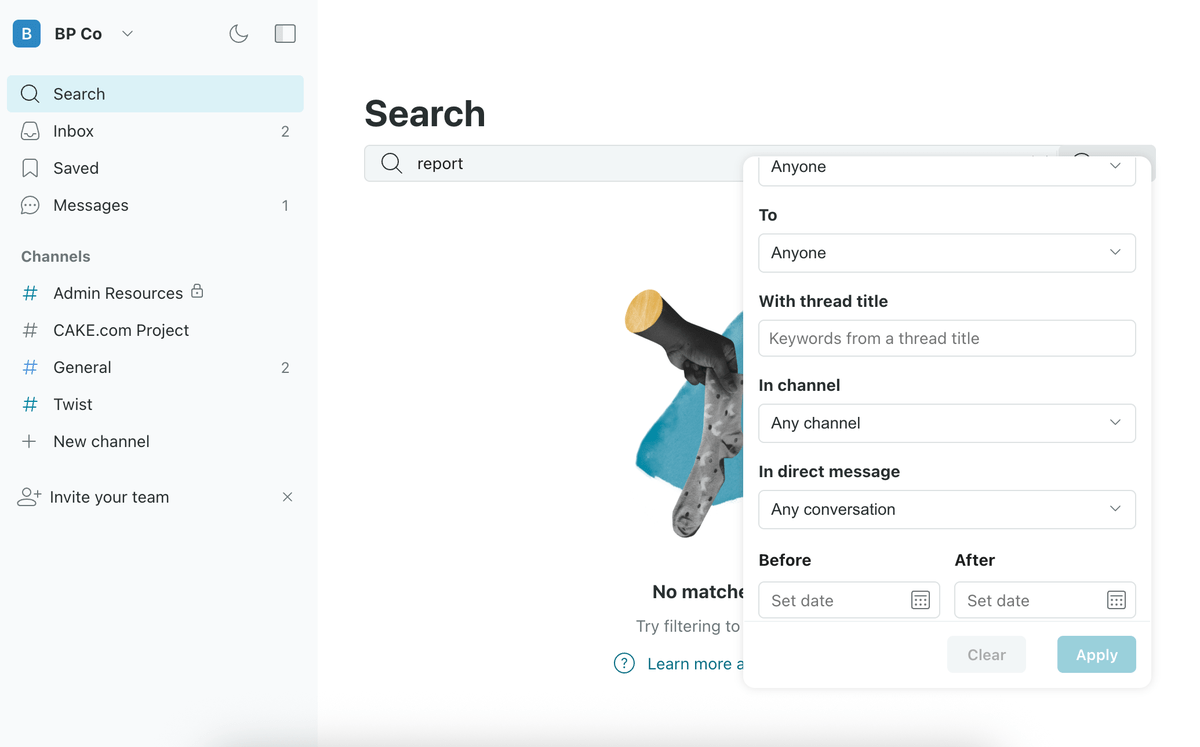Open the Admin Resources channel
The height and width of the screenshot is (747, 1200).
[x=117, y=293]
